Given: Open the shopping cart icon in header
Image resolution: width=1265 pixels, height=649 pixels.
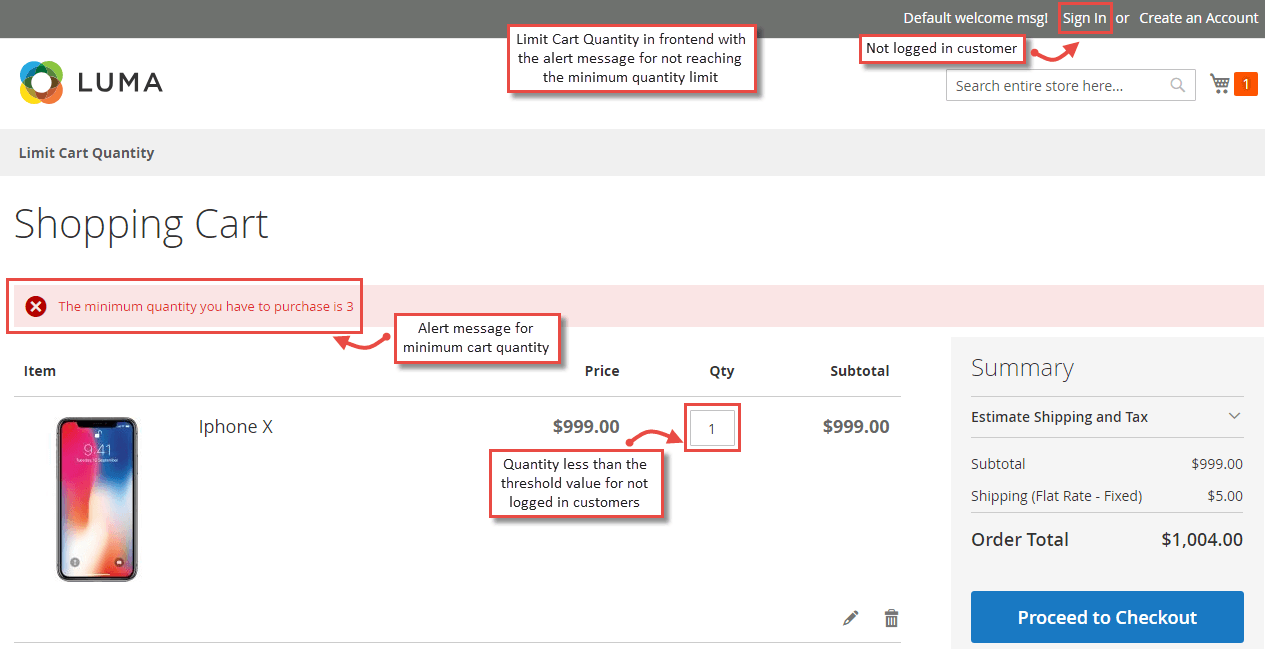Looking at the screenshot, I should [x=1220, y=84].
